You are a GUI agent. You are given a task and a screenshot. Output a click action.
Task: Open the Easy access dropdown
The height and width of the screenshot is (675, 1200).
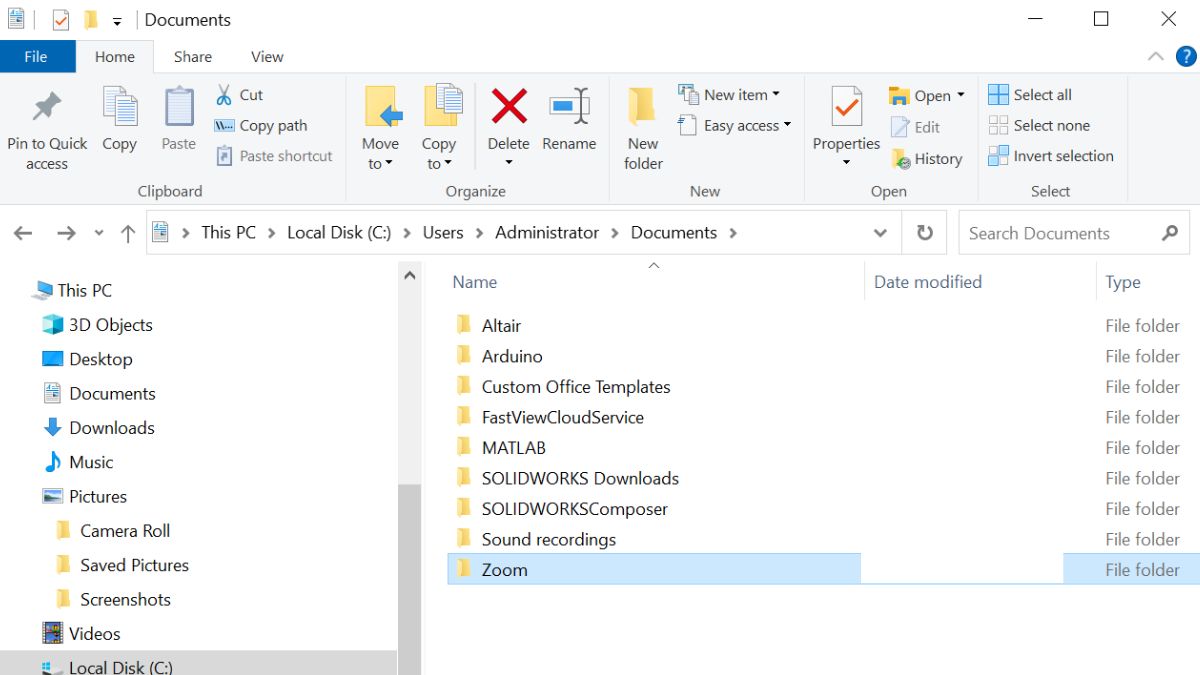tap(735, 125)
